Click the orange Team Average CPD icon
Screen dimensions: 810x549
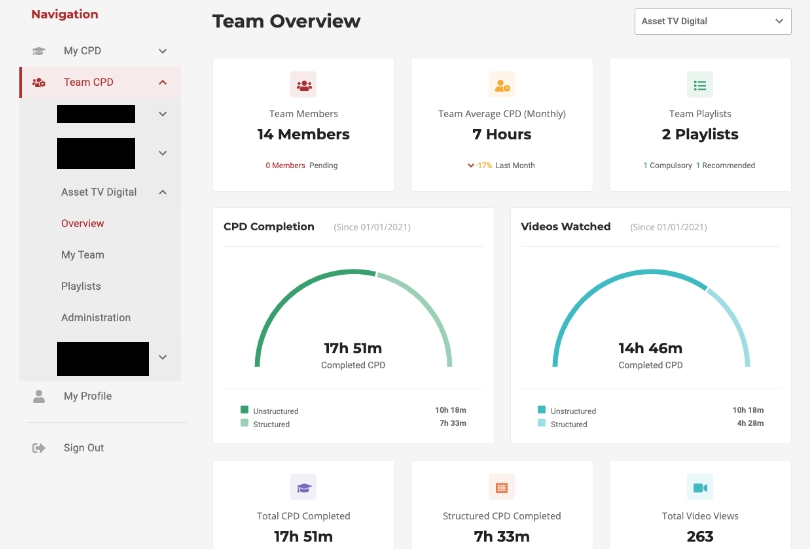[x=502, y=85]
